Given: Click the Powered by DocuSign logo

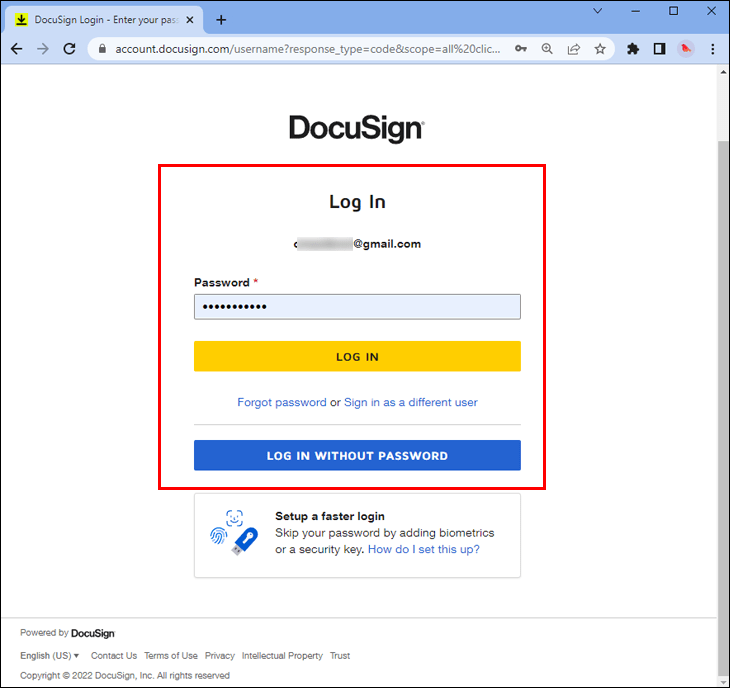Looking at the screenshot, I should (x=93, y=633).
